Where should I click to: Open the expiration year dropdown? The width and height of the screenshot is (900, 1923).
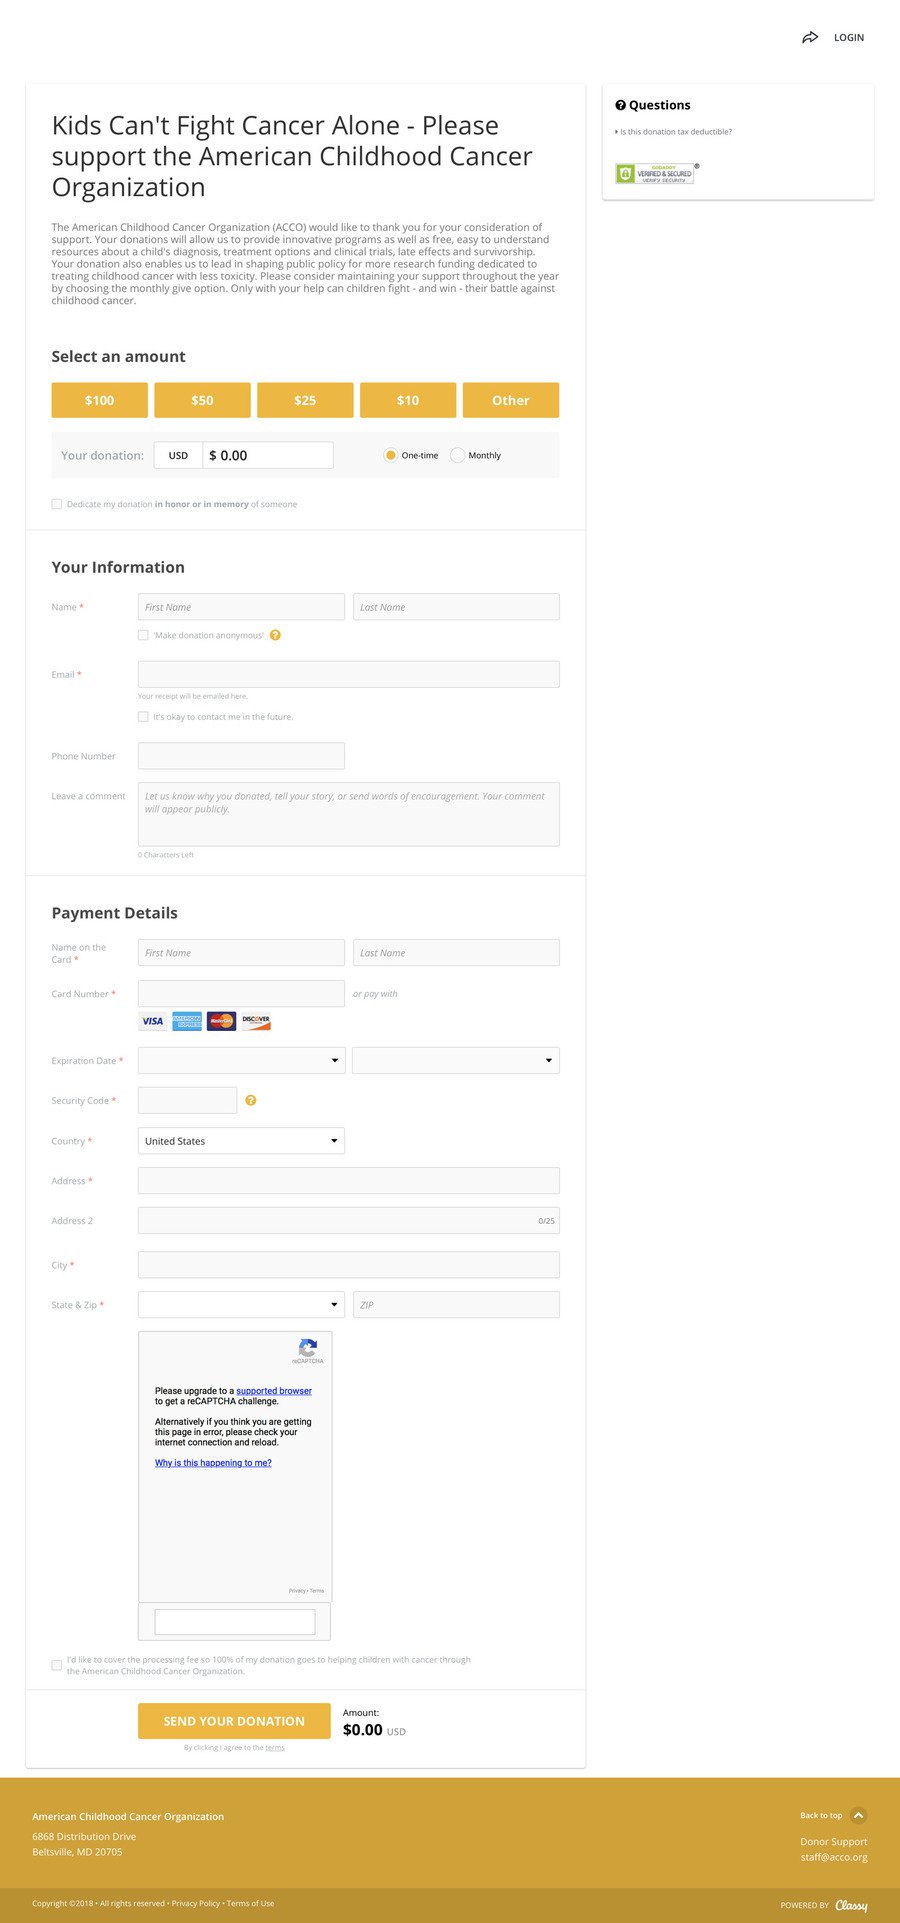pos(456,1060)
